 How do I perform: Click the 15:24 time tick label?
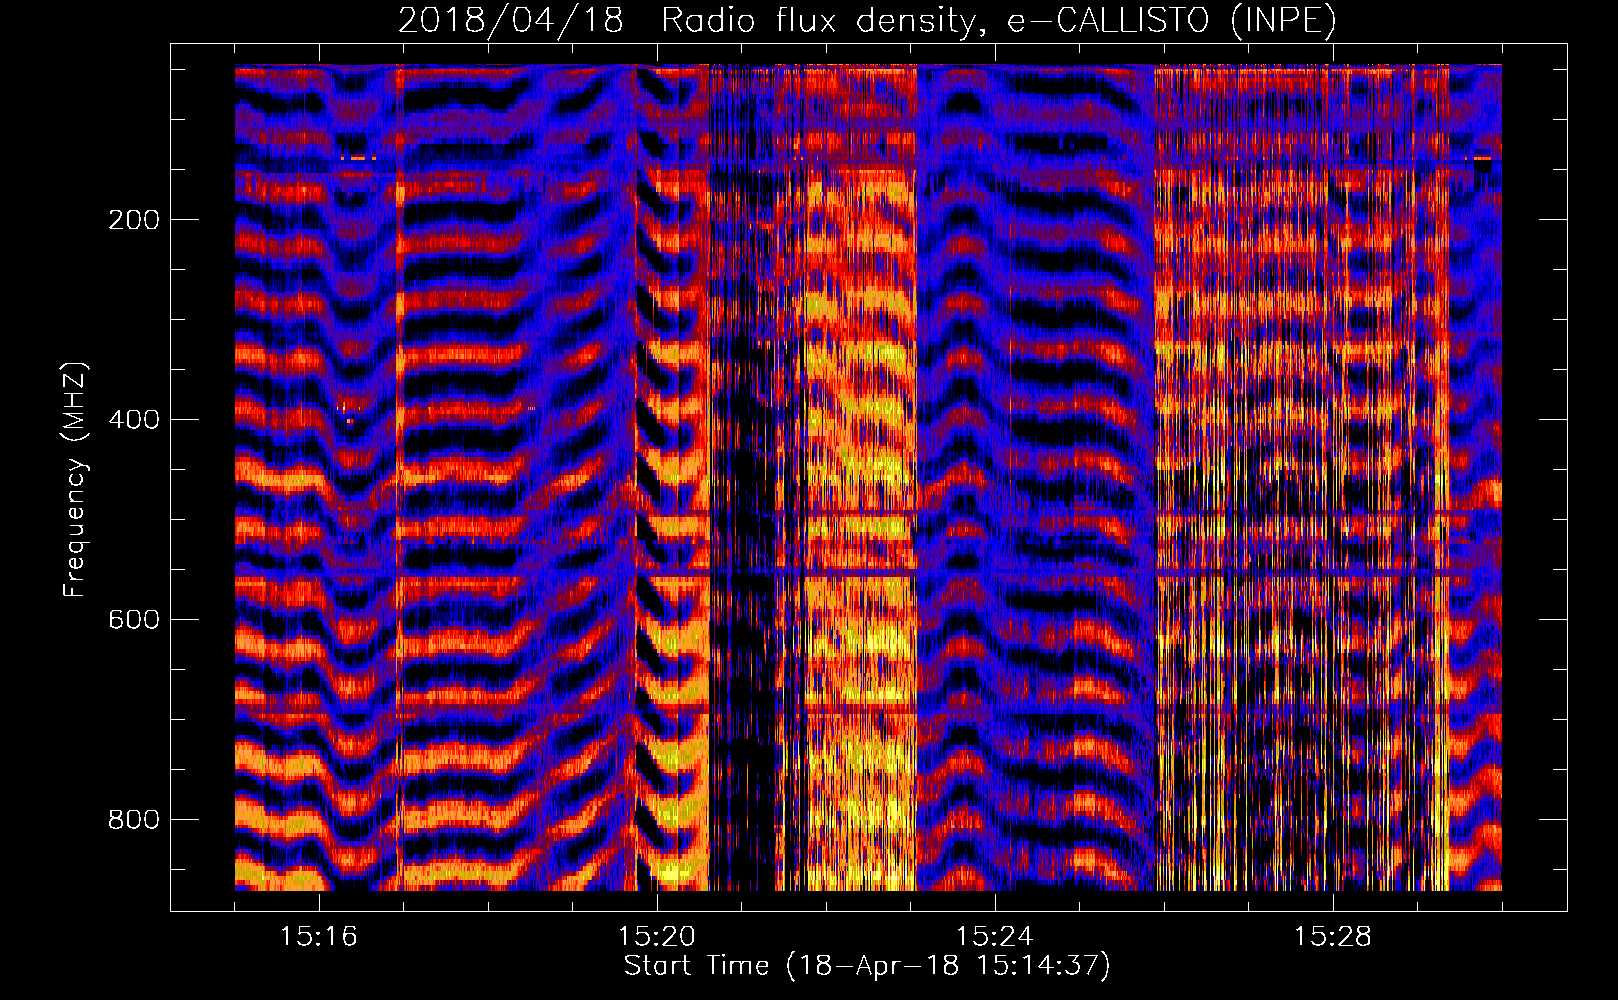tap(995, 937)
